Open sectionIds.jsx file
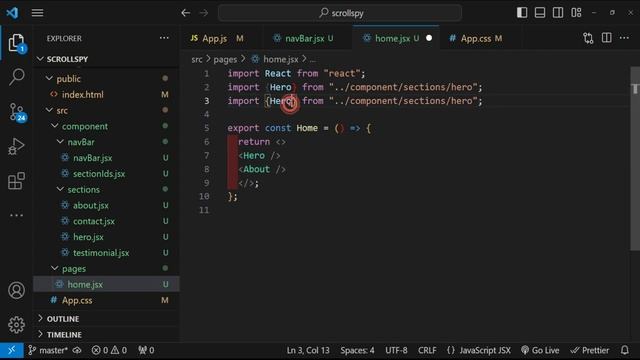The width and height of the screenshot is (640, 360). click(x=106, y=173)
